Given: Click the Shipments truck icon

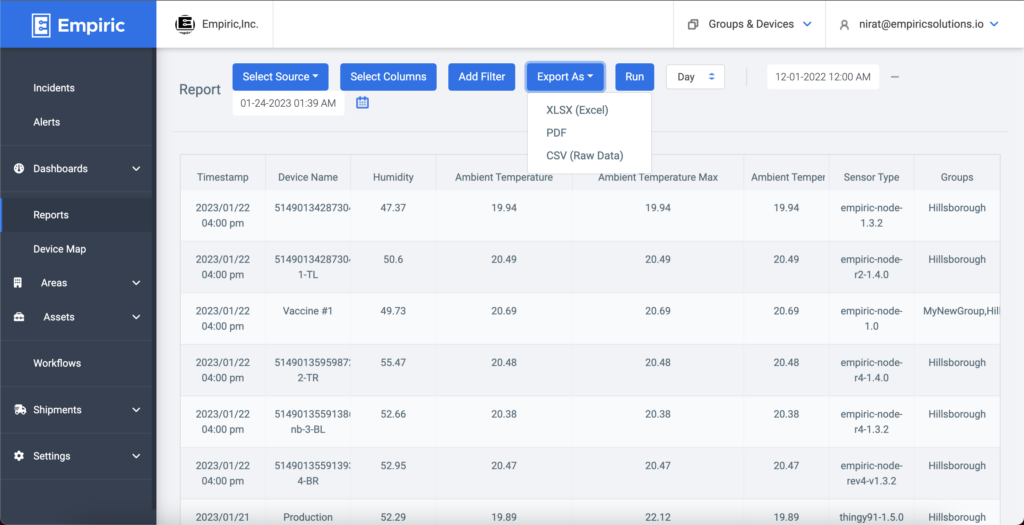Looking at the screenshot, I should pos(20,410).
